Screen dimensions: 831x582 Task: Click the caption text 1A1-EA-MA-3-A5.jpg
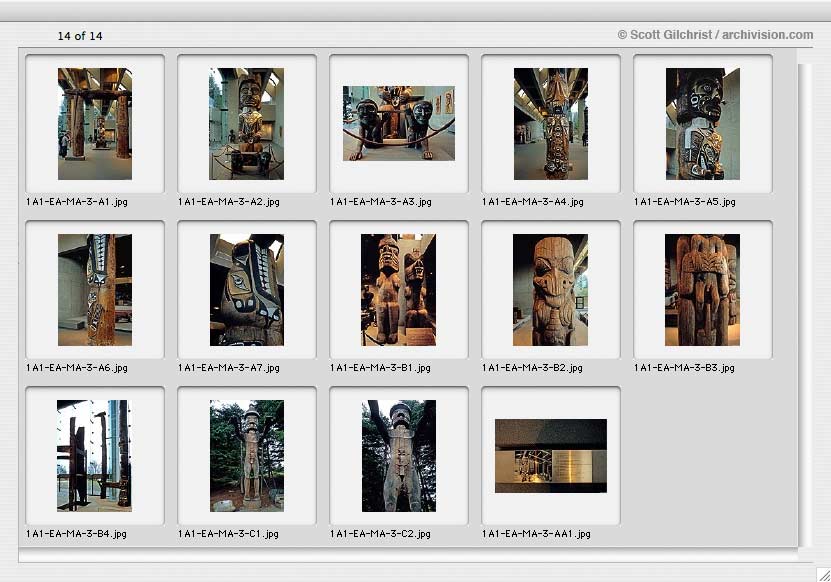click(x=685, y=202)
